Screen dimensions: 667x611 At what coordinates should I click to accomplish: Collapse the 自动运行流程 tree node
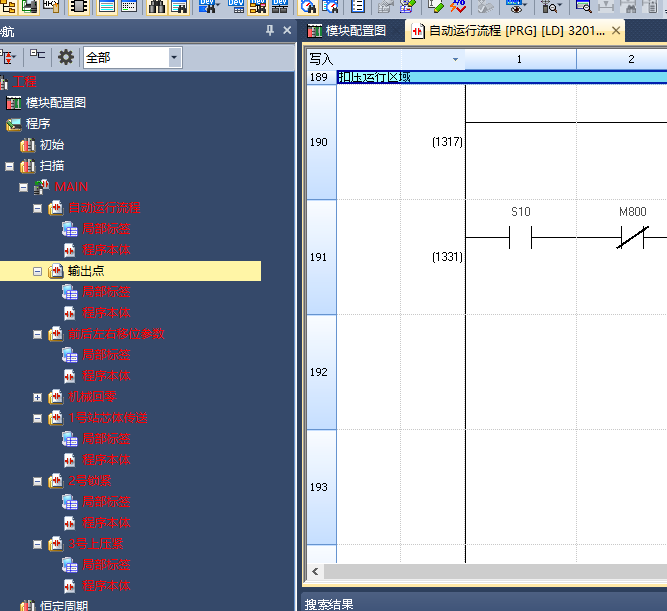(x=38, y=208)
